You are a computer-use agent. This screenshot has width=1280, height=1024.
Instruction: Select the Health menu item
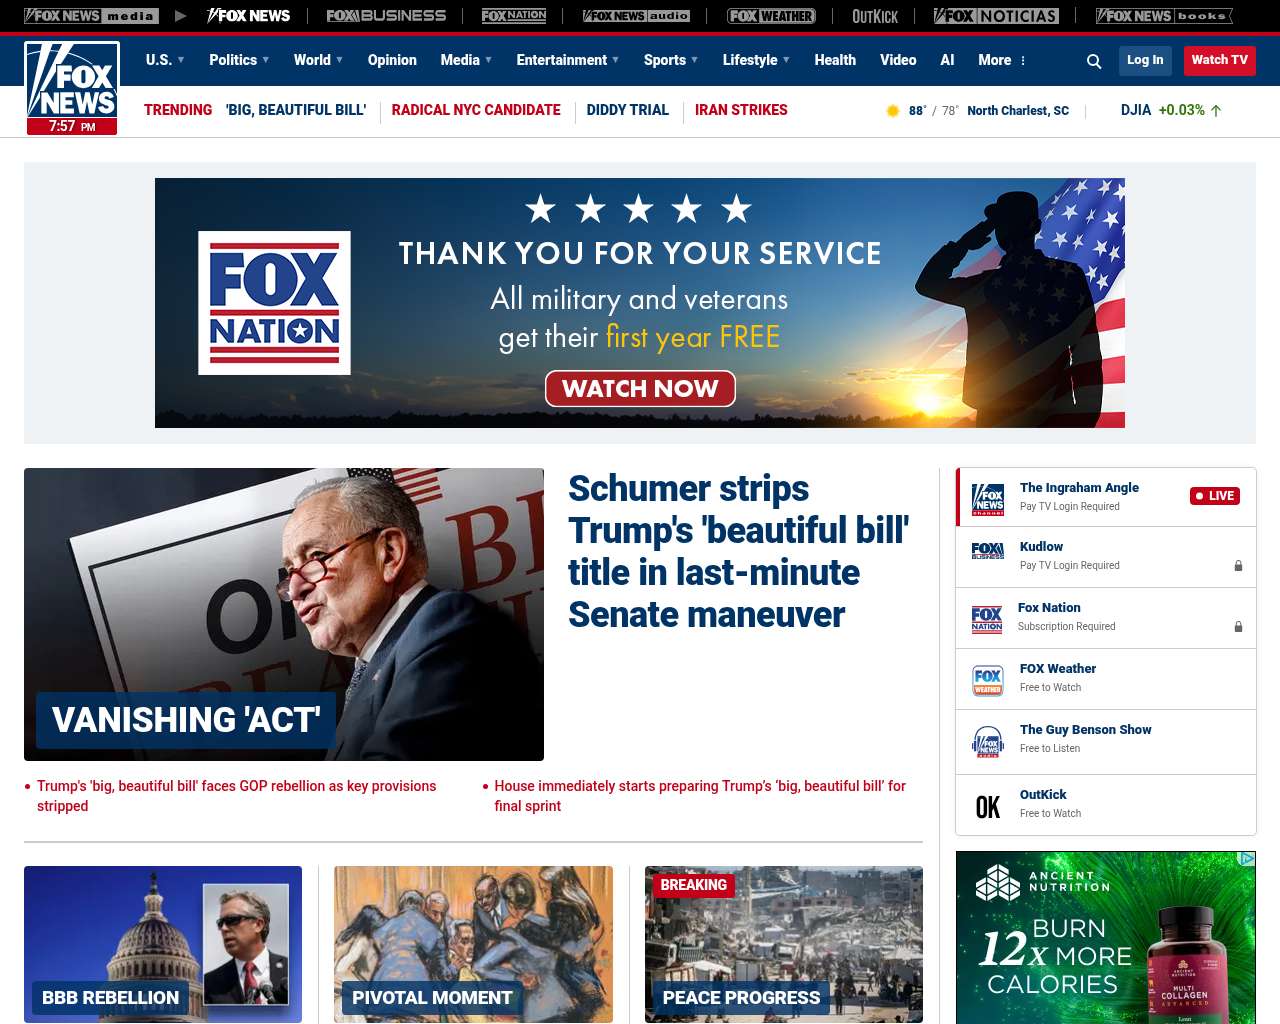(835, 60)
